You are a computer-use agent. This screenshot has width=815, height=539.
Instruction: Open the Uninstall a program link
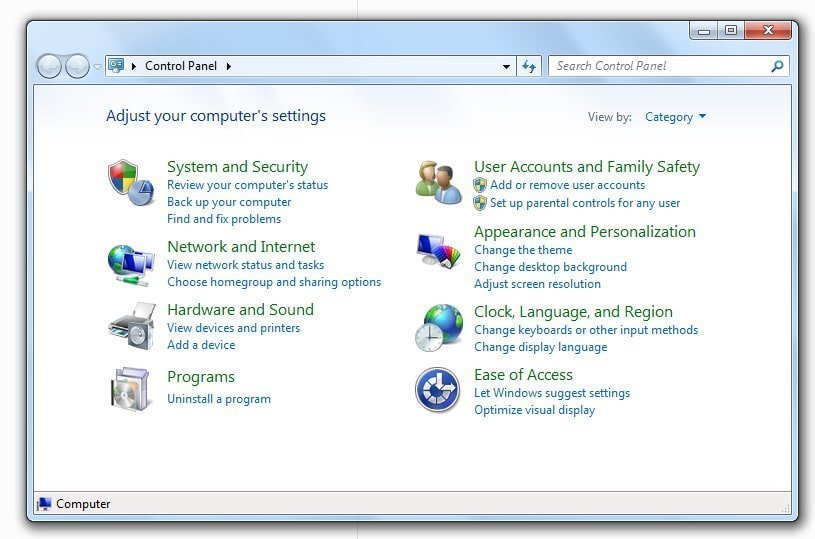[x=218, y=399]
